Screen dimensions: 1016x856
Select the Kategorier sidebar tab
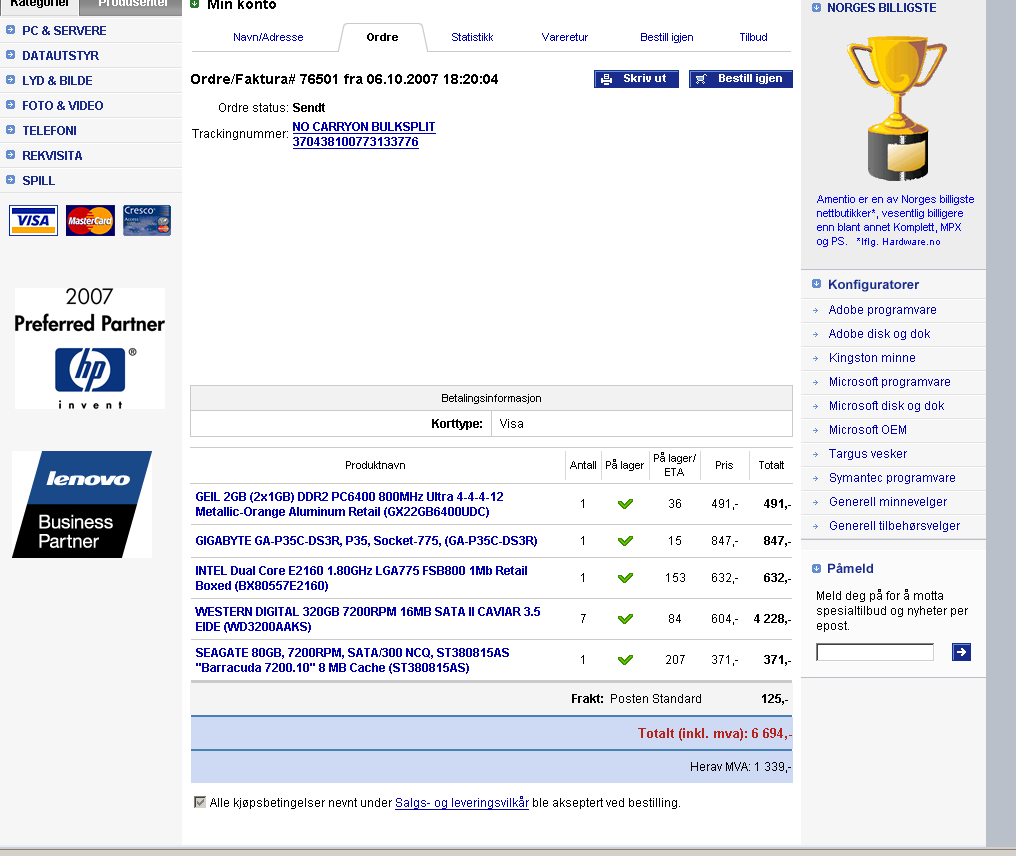[39, 5]
